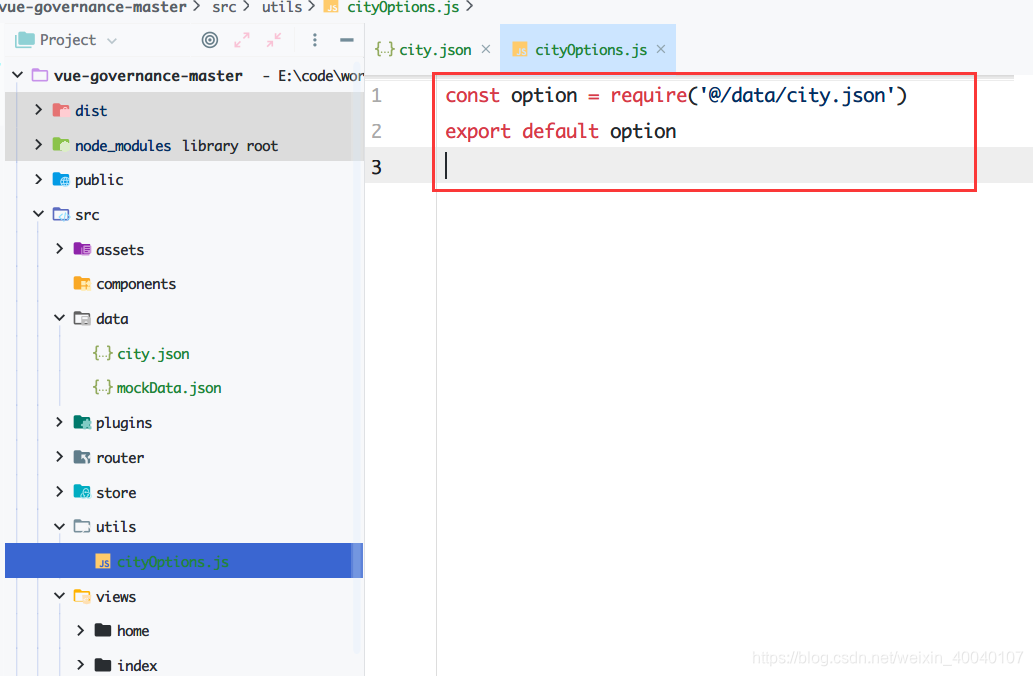This screenshot has width=1033, height=676.
Task: Click the cityOptions.js breadcrumb
Action: click(x=403, y=7)
